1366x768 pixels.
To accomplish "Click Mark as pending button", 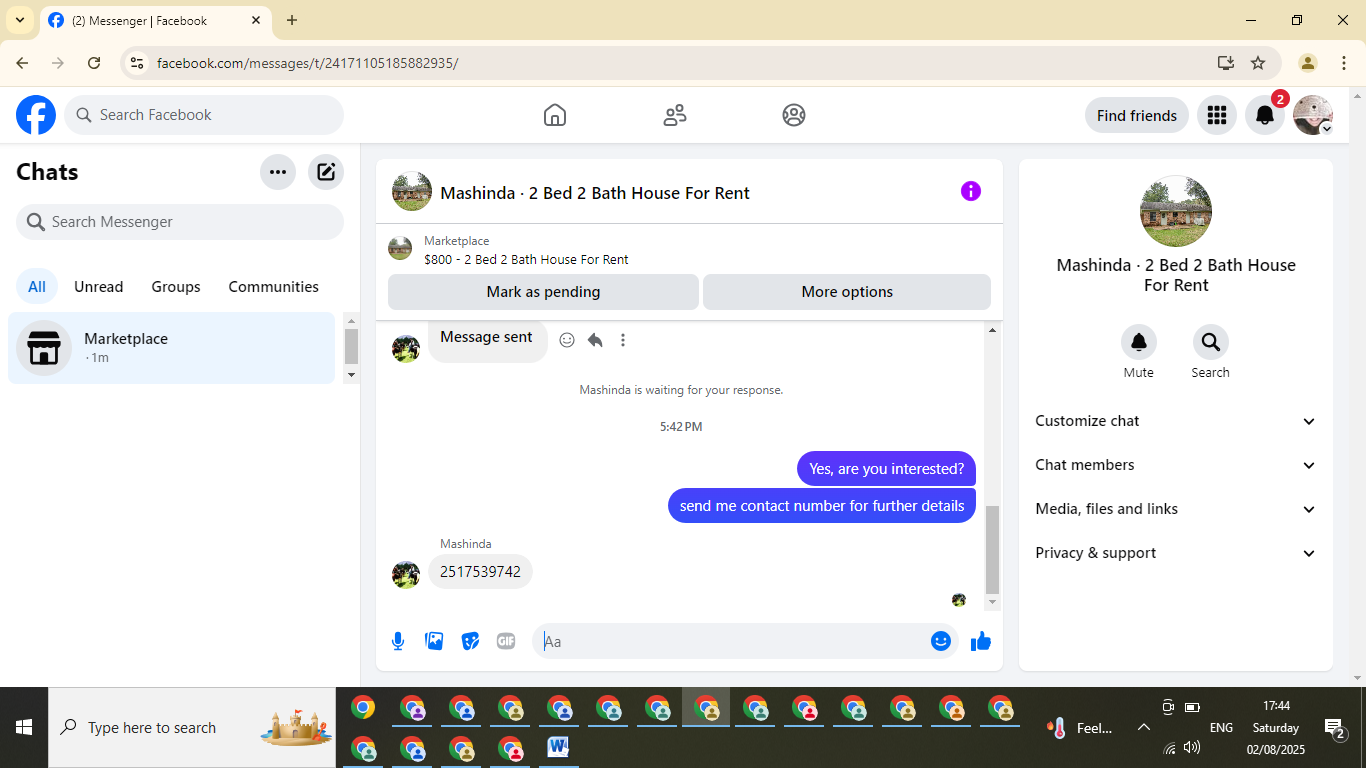I will pyautogui.click(x=543, y=292).
